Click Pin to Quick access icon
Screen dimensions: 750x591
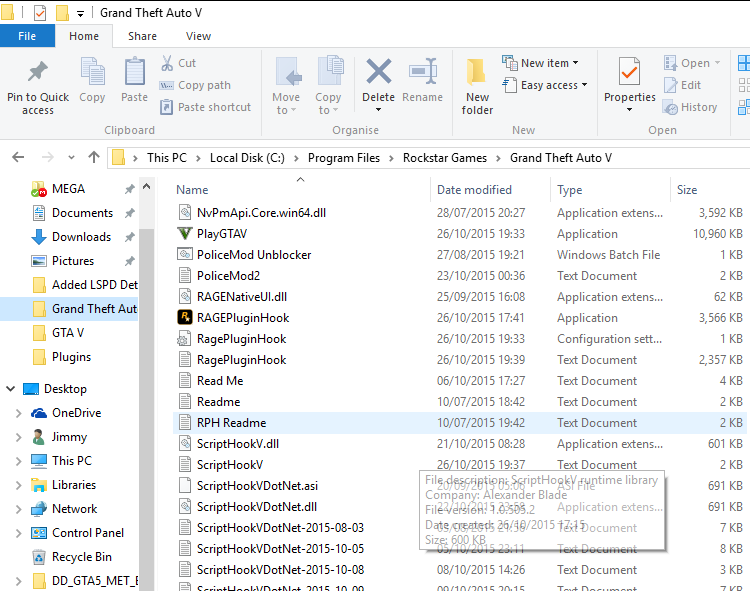pyautogui.click(x=38, y=72)
